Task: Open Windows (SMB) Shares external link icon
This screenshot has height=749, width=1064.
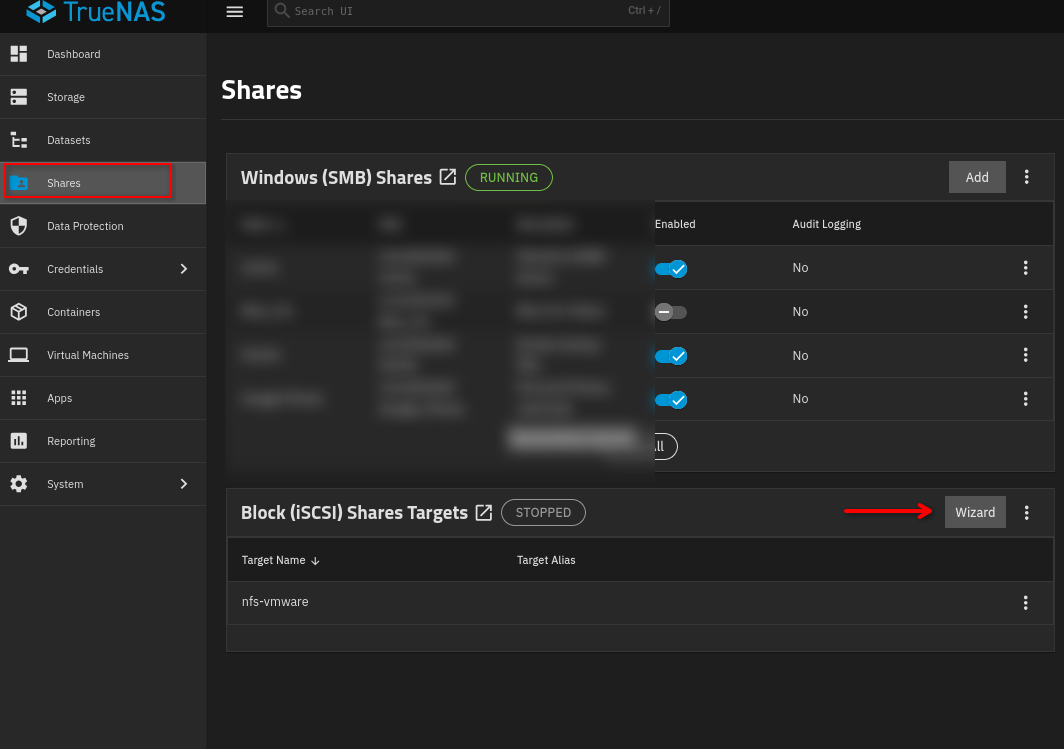Action: (x=448, y=177)
